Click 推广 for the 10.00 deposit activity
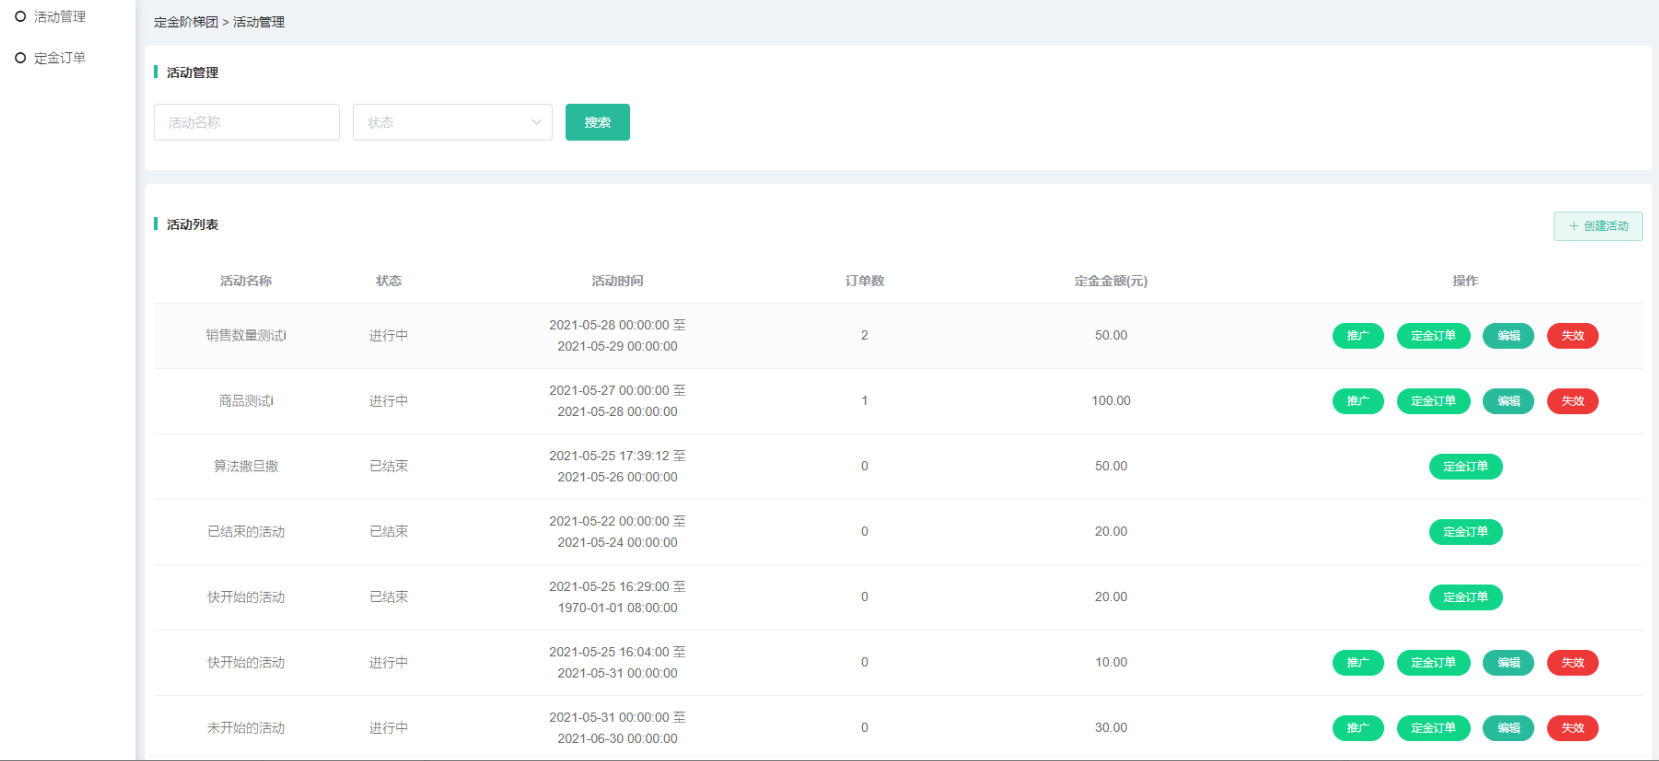Screen dimensions: 1659x761 click(x=1357, y=663)
